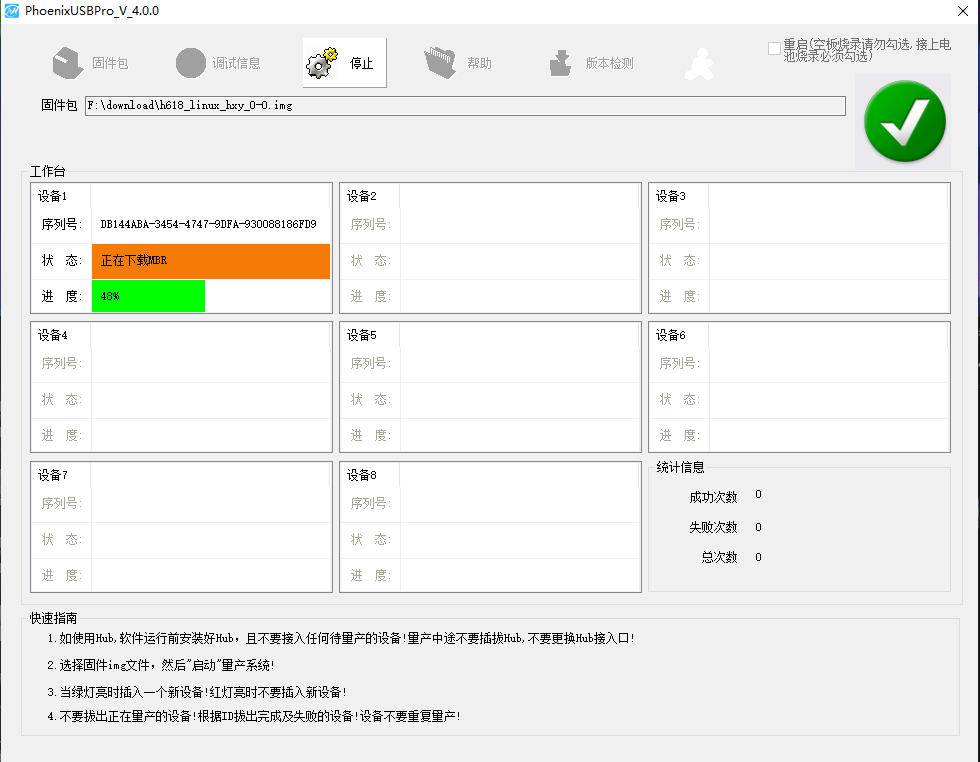This screenshot has width=980, height=762.
Task: Click the 失败次数 failure count value
Action: coord(758,527)
